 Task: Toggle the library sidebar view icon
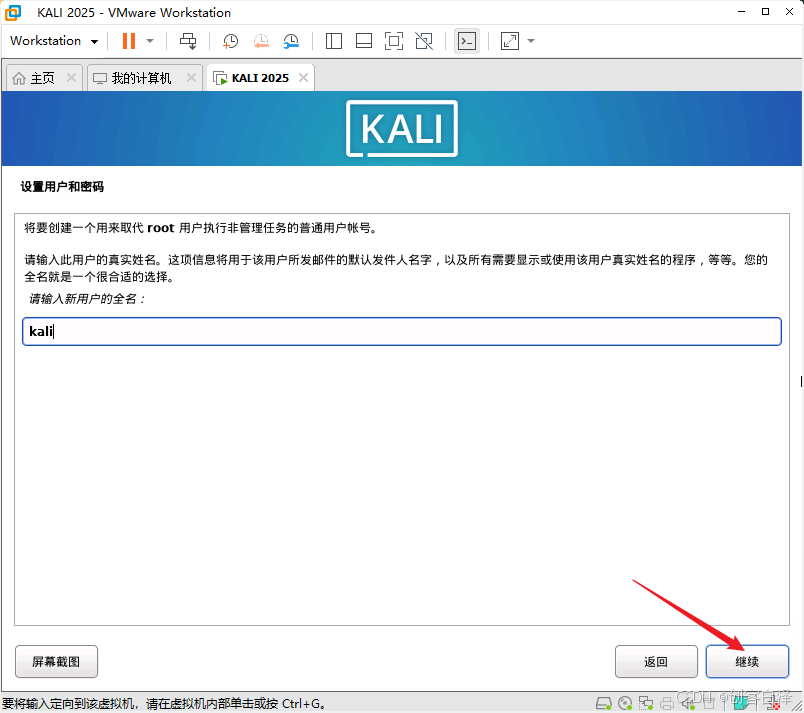pos(334,41)
